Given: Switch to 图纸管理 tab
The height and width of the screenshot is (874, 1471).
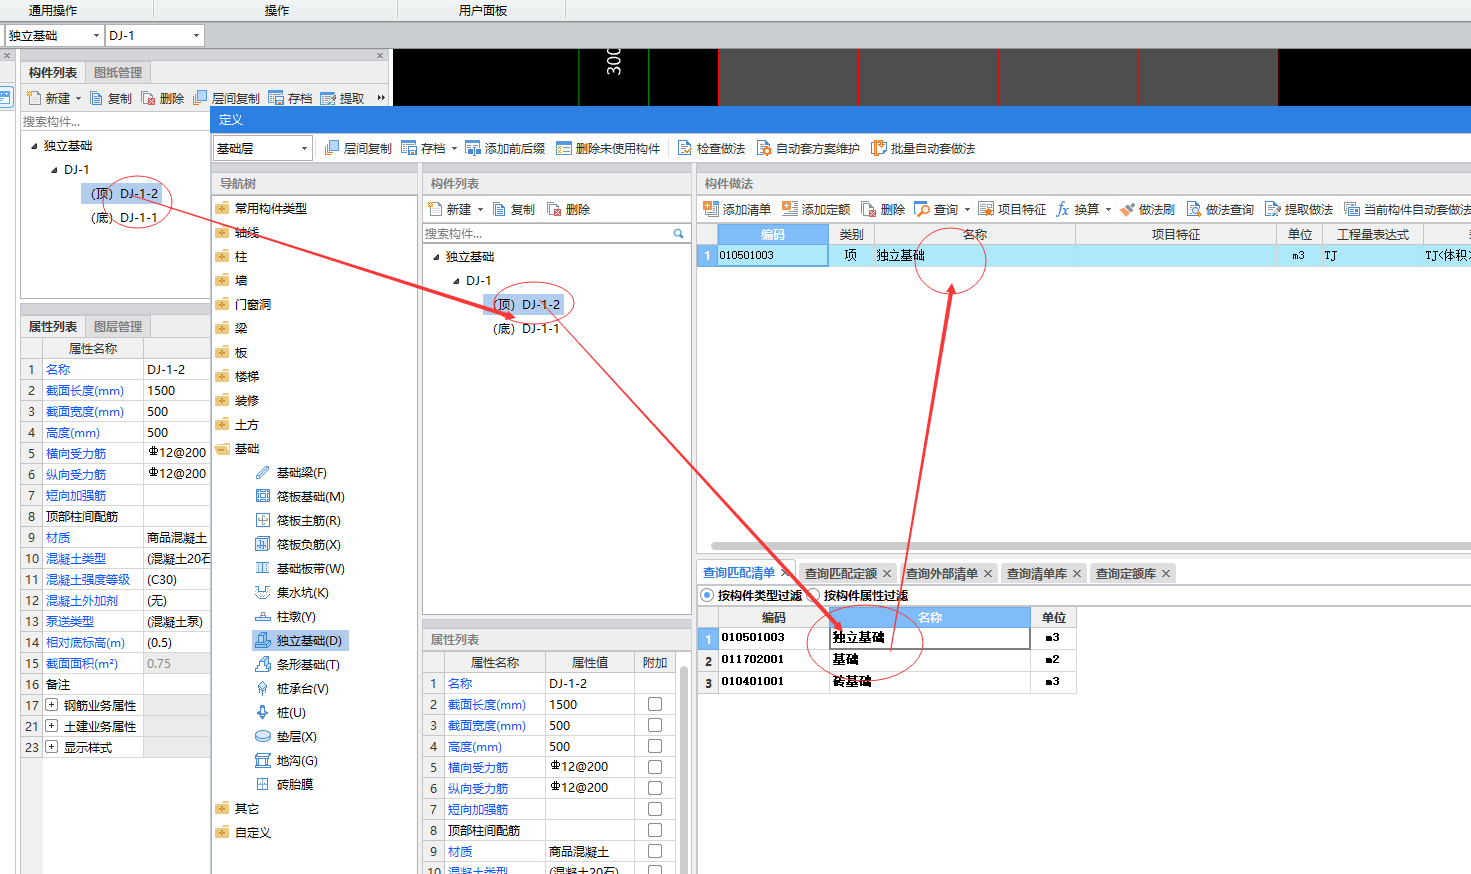Looking at the screenshot, I should click(118, 72).
